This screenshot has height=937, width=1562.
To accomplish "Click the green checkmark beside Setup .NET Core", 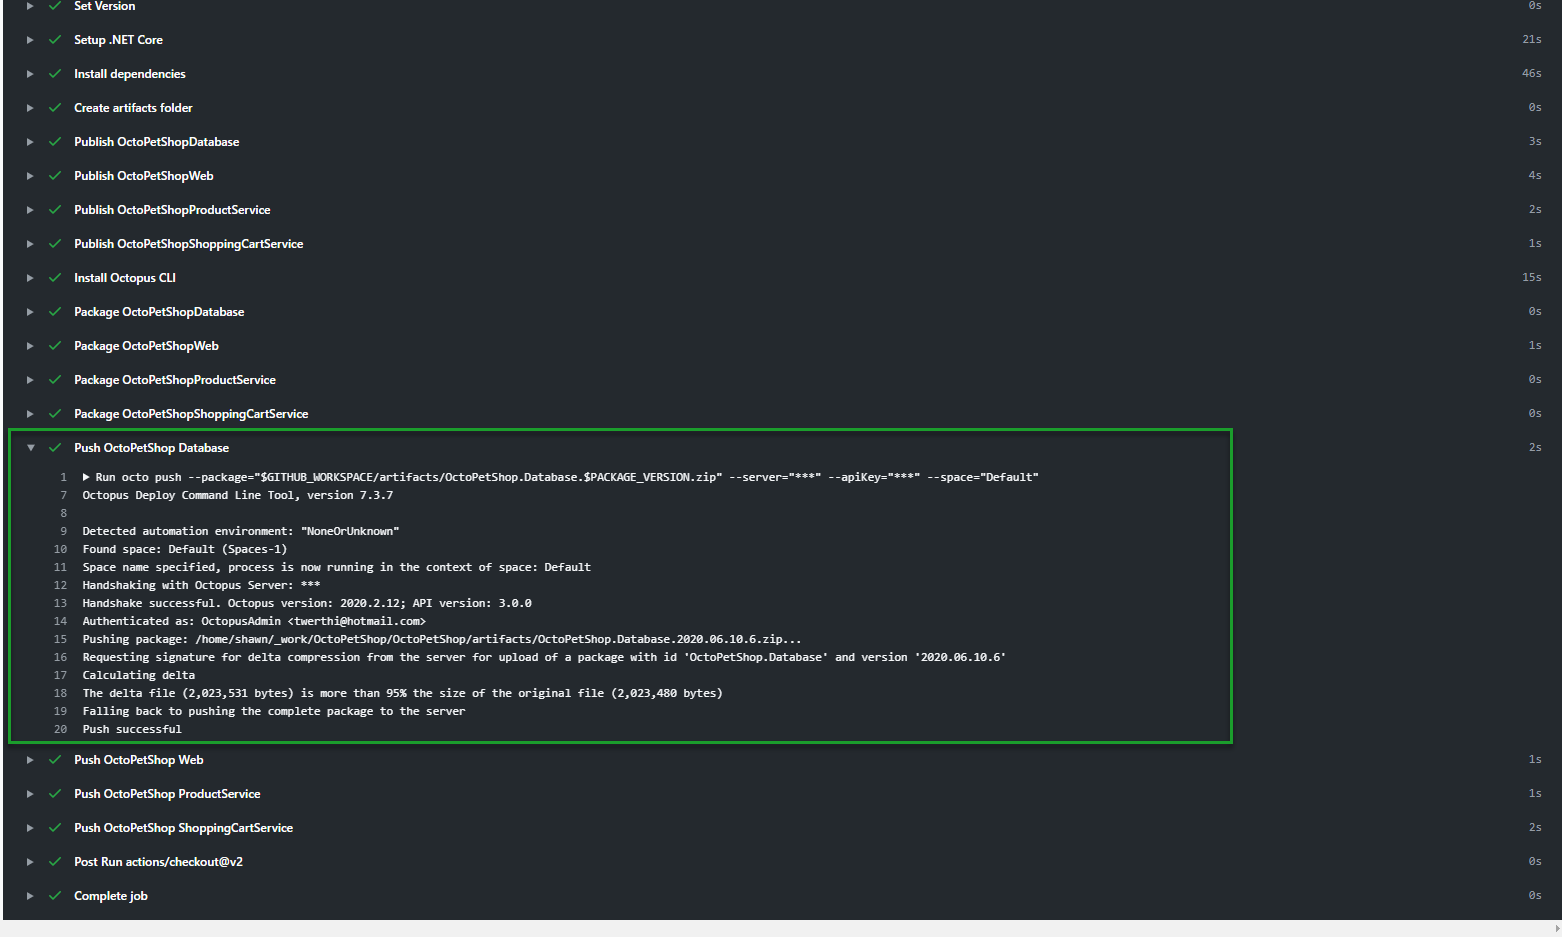I will tap(55, 40).
